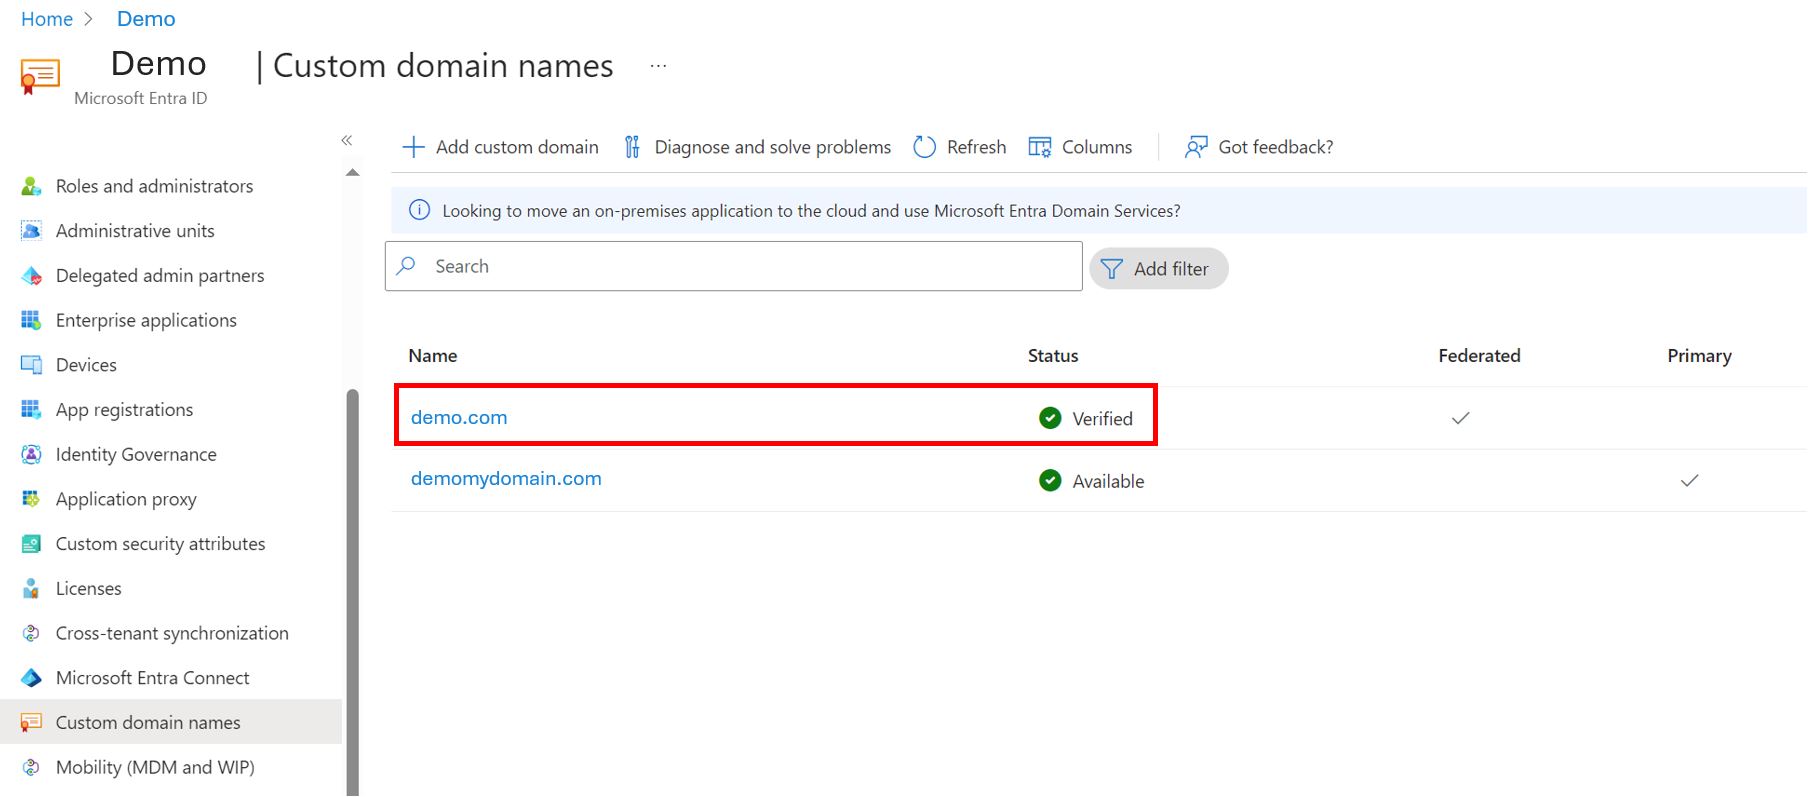Click the Administrative units icon
The image size is (1815, 797).
(x=31, y=231)
